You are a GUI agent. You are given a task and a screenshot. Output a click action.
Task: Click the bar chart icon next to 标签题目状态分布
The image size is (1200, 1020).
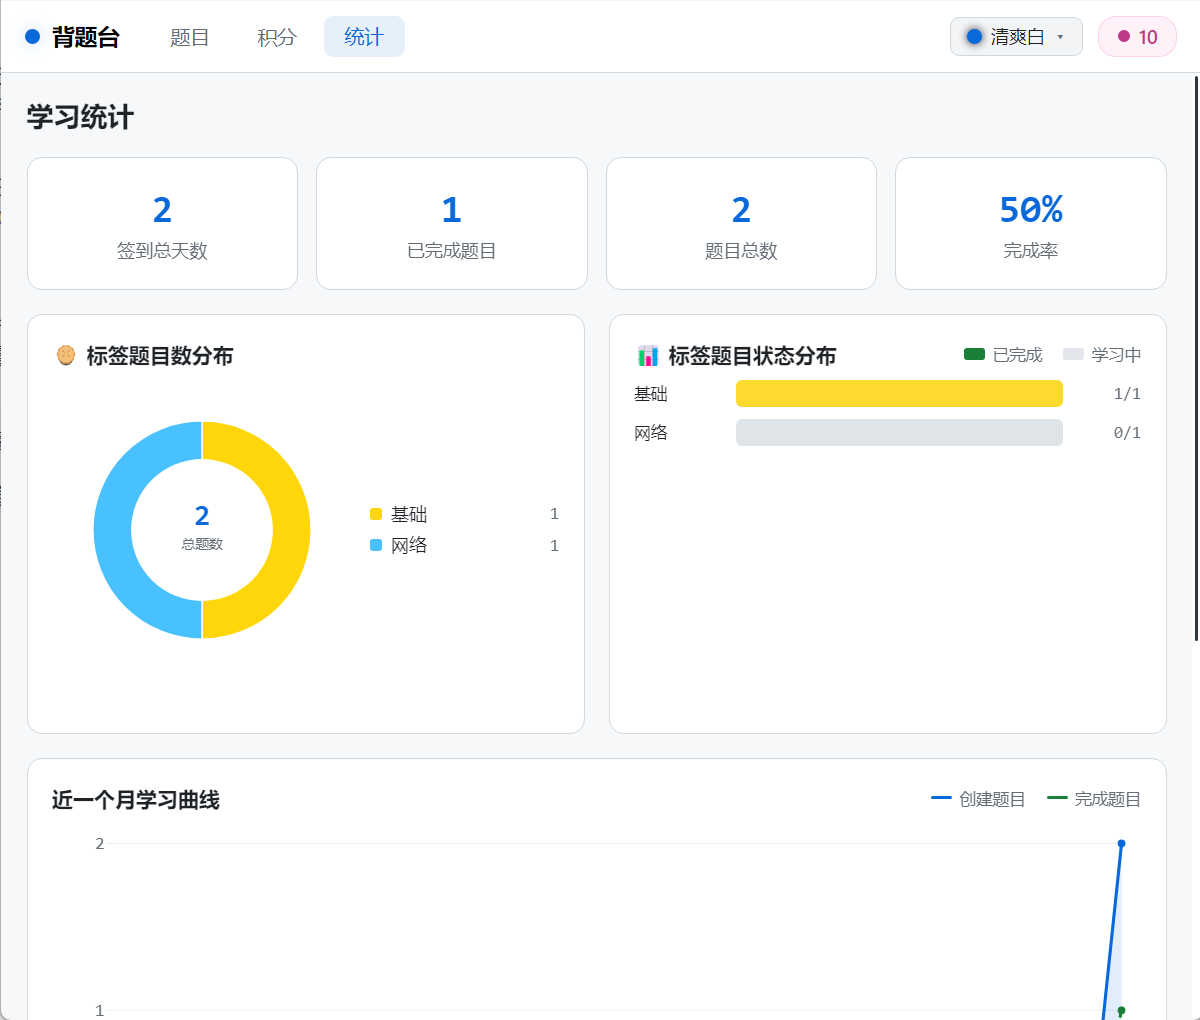coord(648,355)
